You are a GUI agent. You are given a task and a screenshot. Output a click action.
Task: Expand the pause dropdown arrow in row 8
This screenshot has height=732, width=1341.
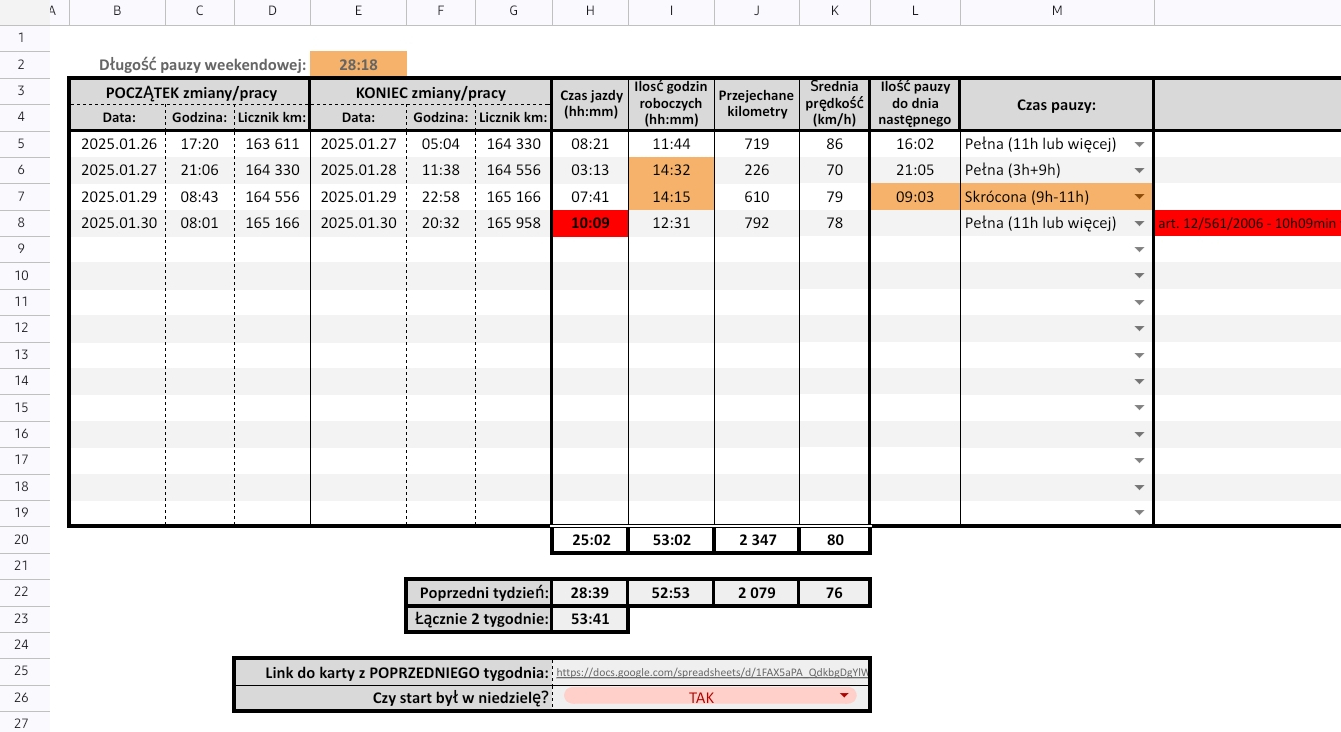pos(1138,223)
